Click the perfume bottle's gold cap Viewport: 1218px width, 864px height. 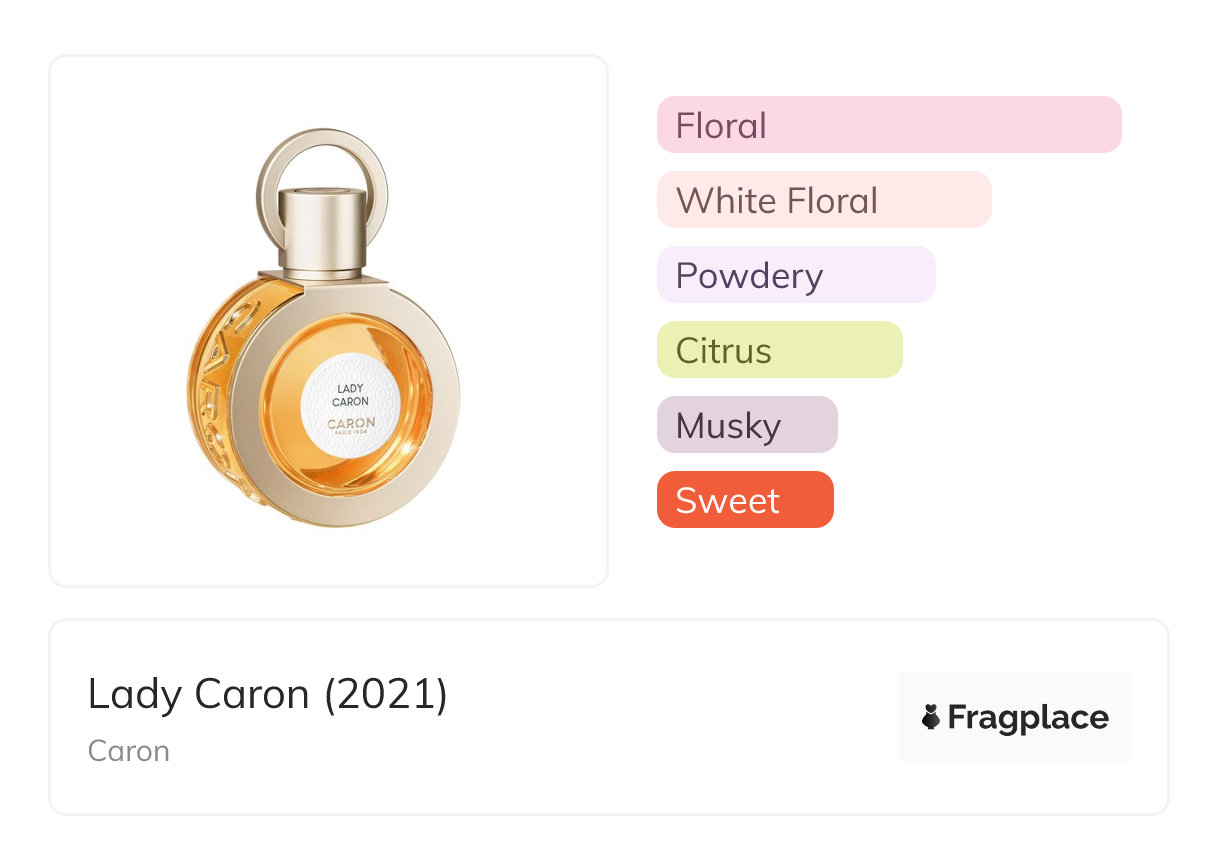(x=322, y=223)
